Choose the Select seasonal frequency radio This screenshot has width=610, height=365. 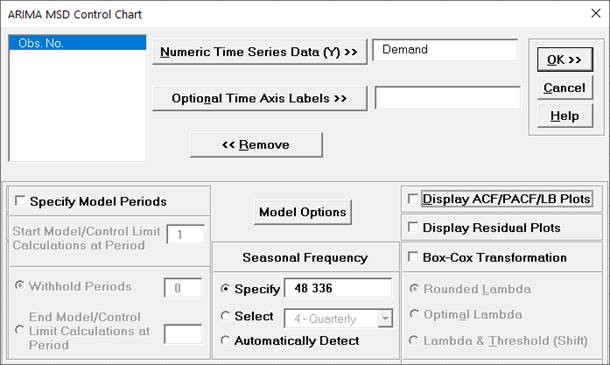pos(225,316)
